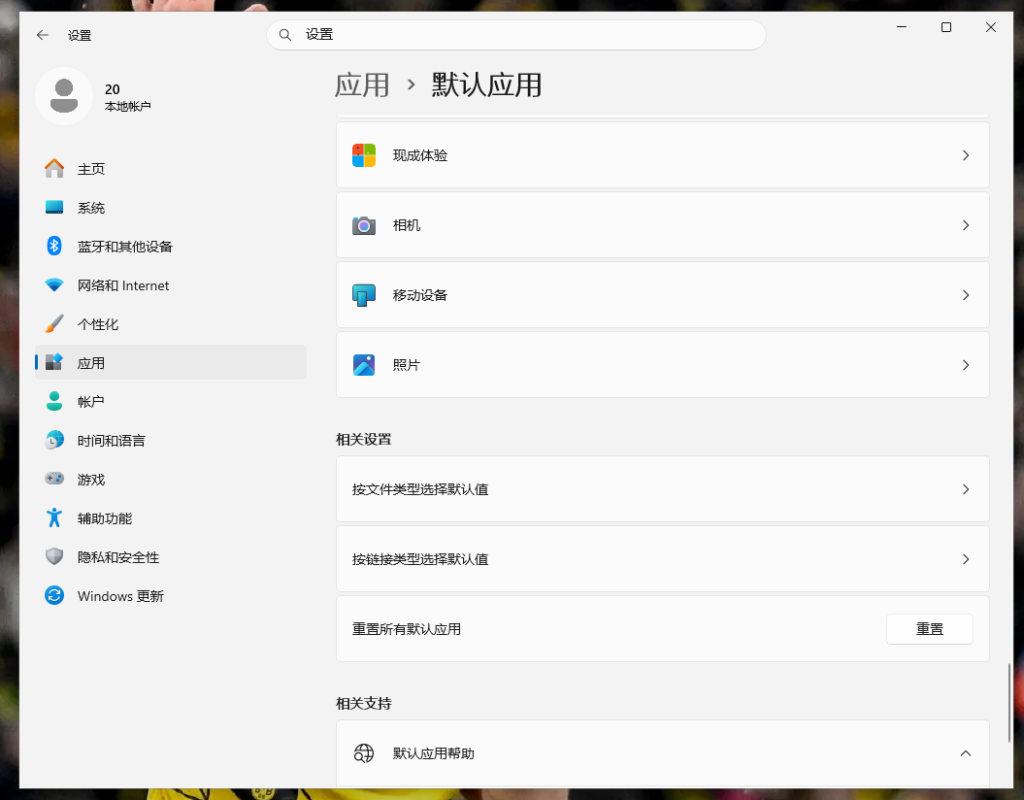Image resolution: width=1024 pixels, height=800 pixels.
Task: Click the 现成体验 colorful app icon
Action: click(x=364, y=155)
